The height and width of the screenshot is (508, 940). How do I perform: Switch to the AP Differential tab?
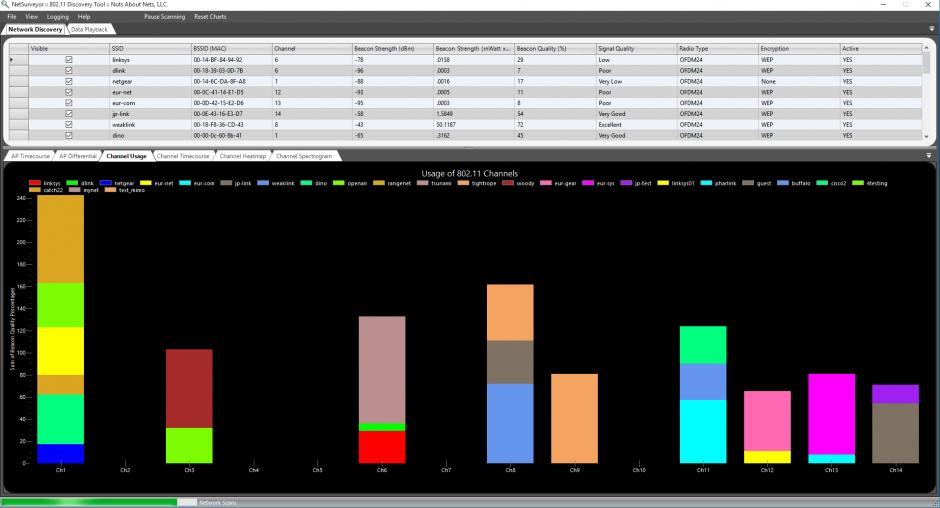click(78, 156)
